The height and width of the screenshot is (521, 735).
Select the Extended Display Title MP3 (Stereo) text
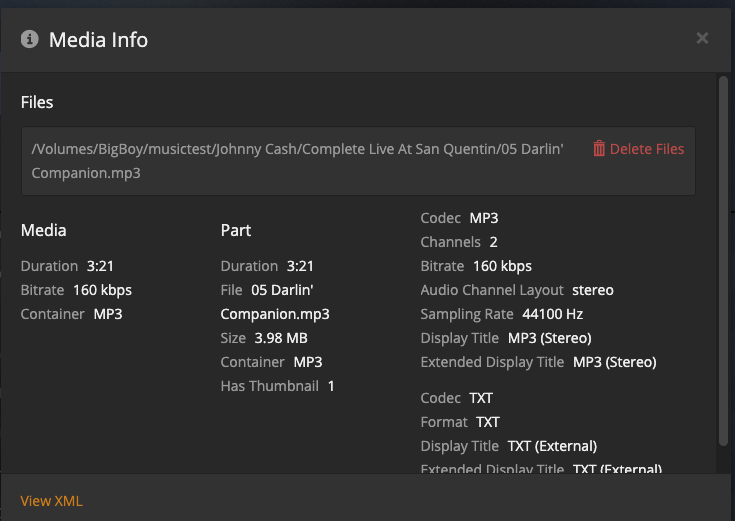(614, 362)
